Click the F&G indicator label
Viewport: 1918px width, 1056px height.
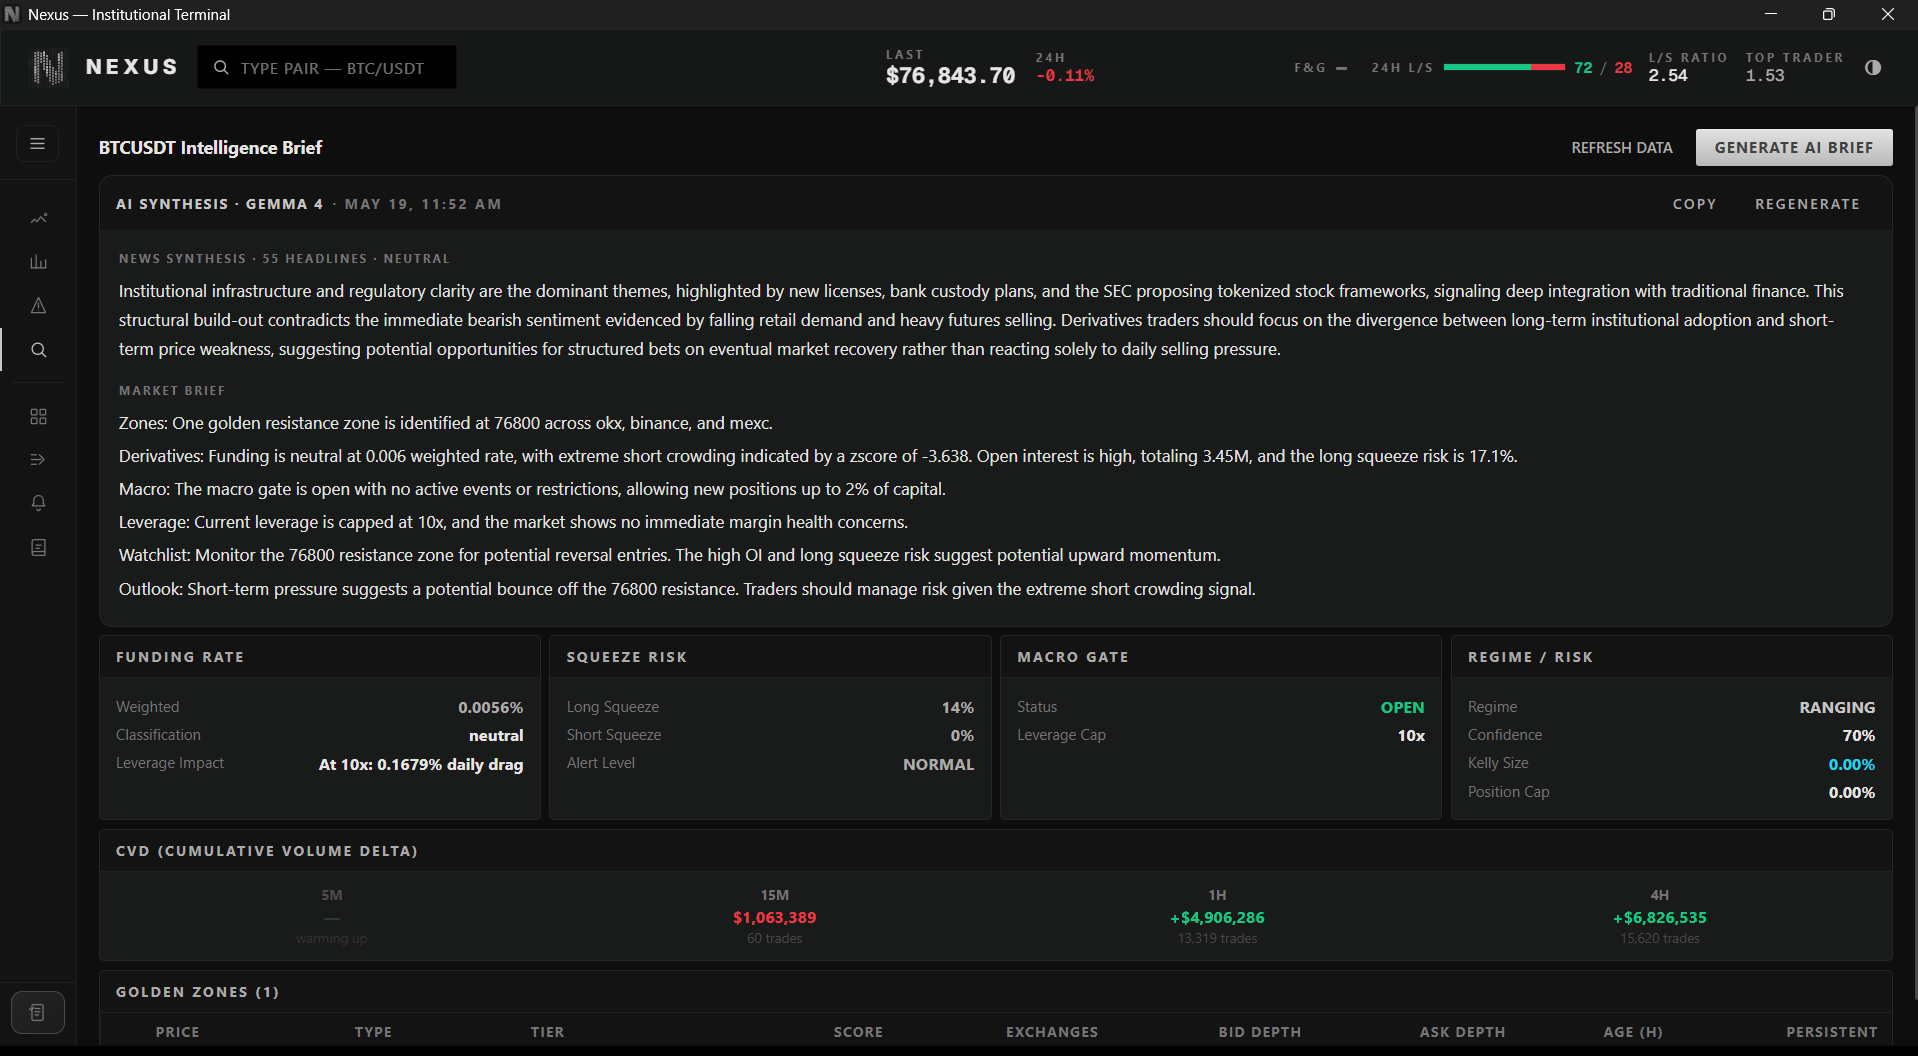click(x=1310, y=68)
